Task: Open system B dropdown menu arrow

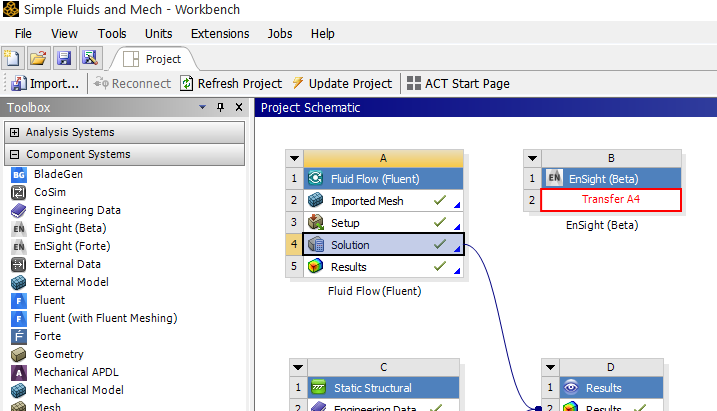Action: [x=532, y=158]
